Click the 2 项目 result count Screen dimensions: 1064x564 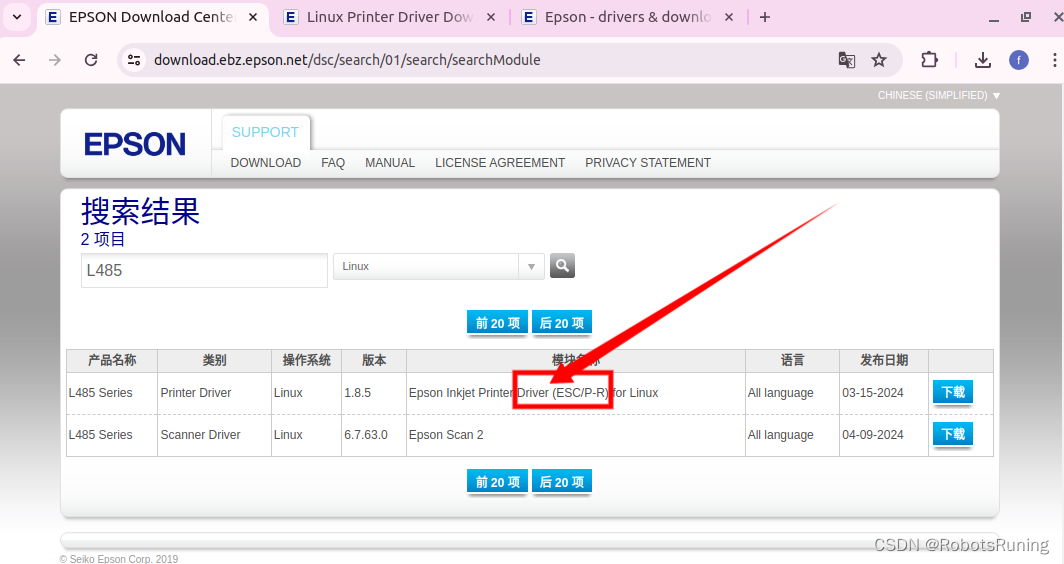point(102,239)
